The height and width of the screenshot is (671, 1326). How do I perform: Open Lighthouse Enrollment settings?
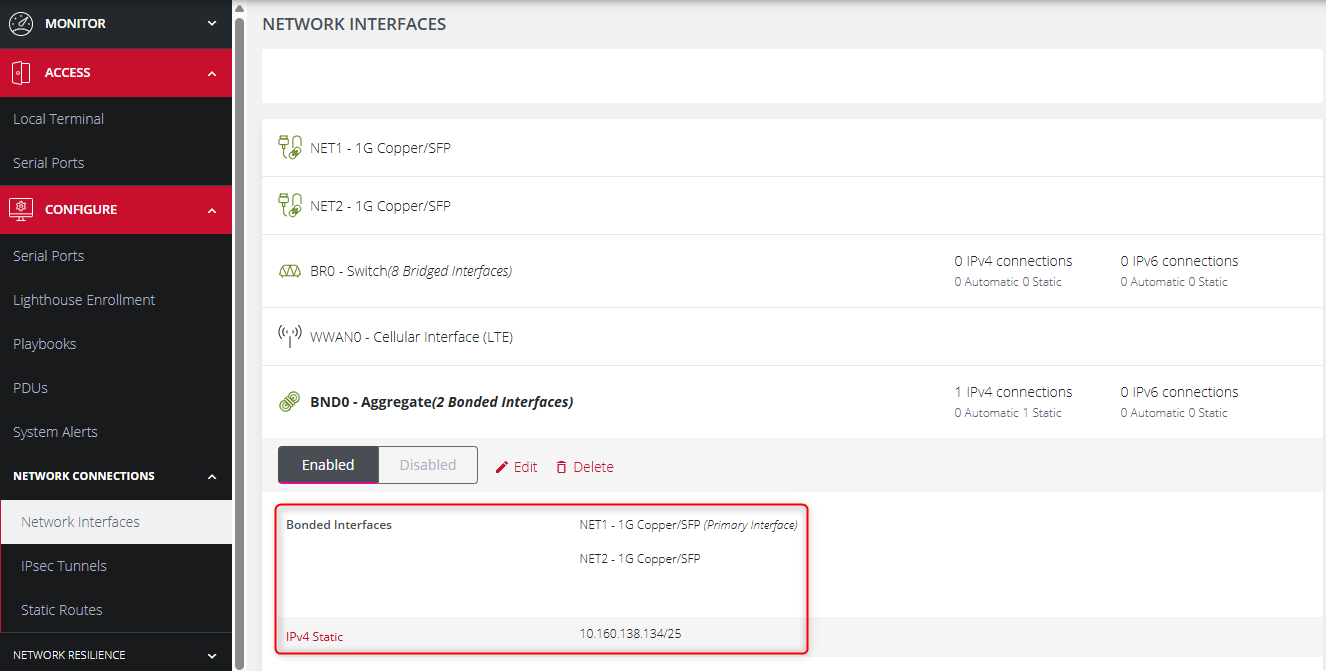point(84,300)
